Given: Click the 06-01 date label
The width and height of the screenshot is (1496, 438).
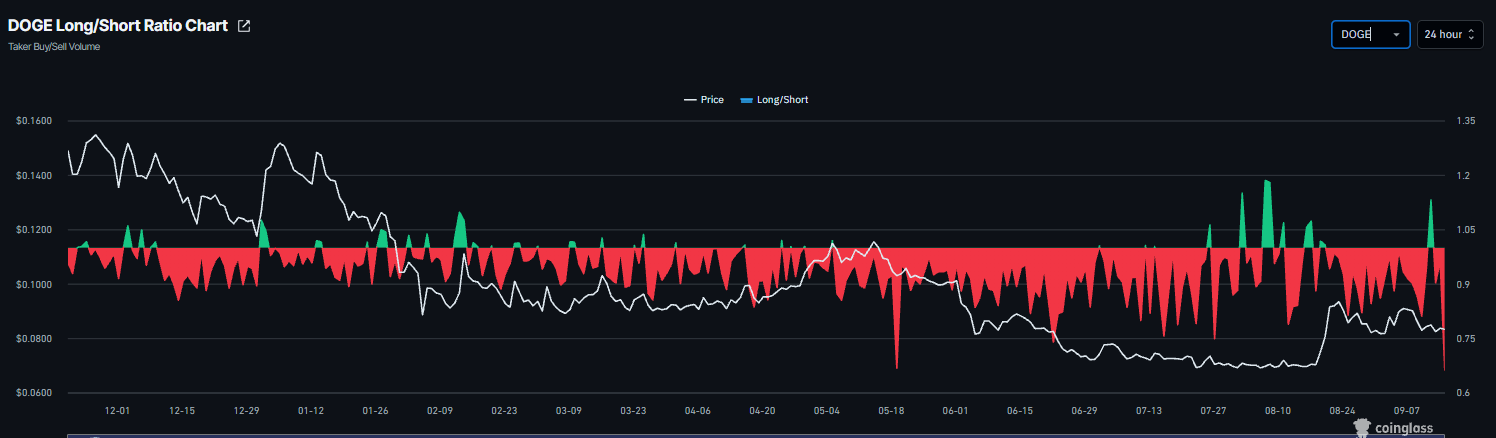Looking at the screenshot, I should point(955,411).
